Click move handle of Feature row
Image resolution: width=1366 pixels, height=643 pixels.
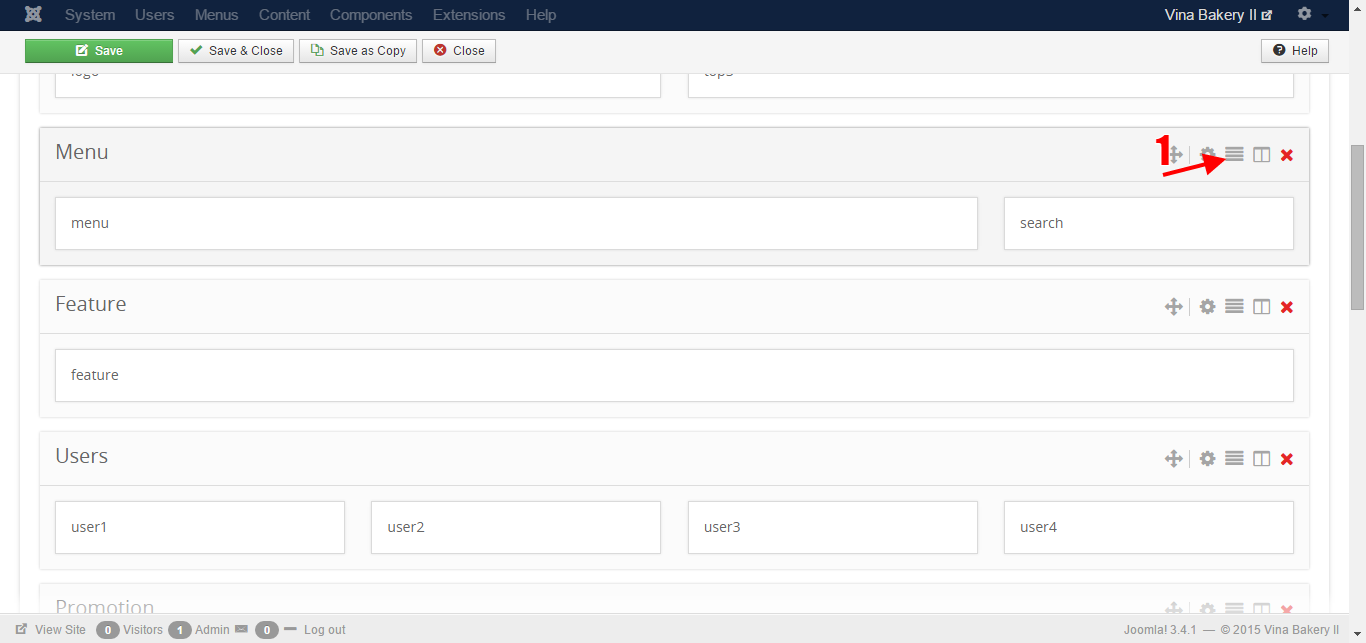tap(1174, 307)
